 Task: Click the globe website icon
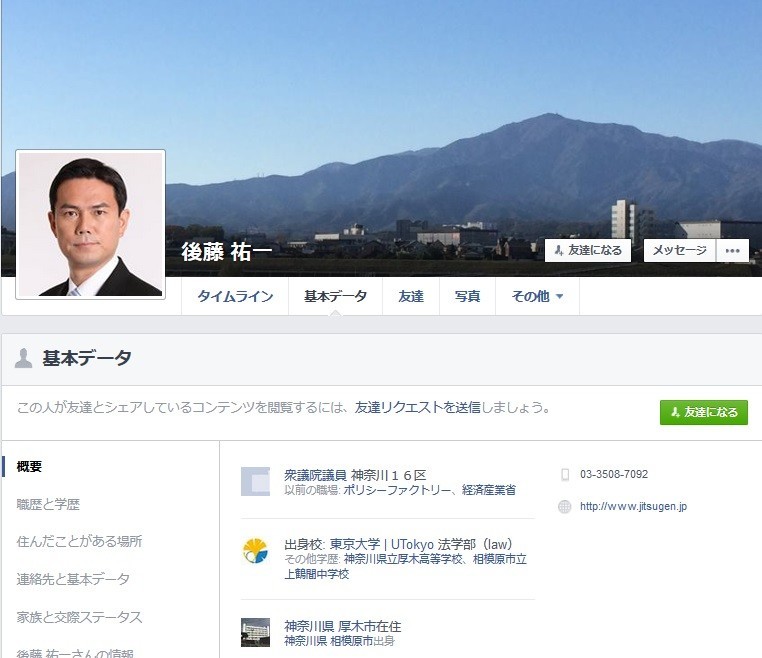point(565,507)
